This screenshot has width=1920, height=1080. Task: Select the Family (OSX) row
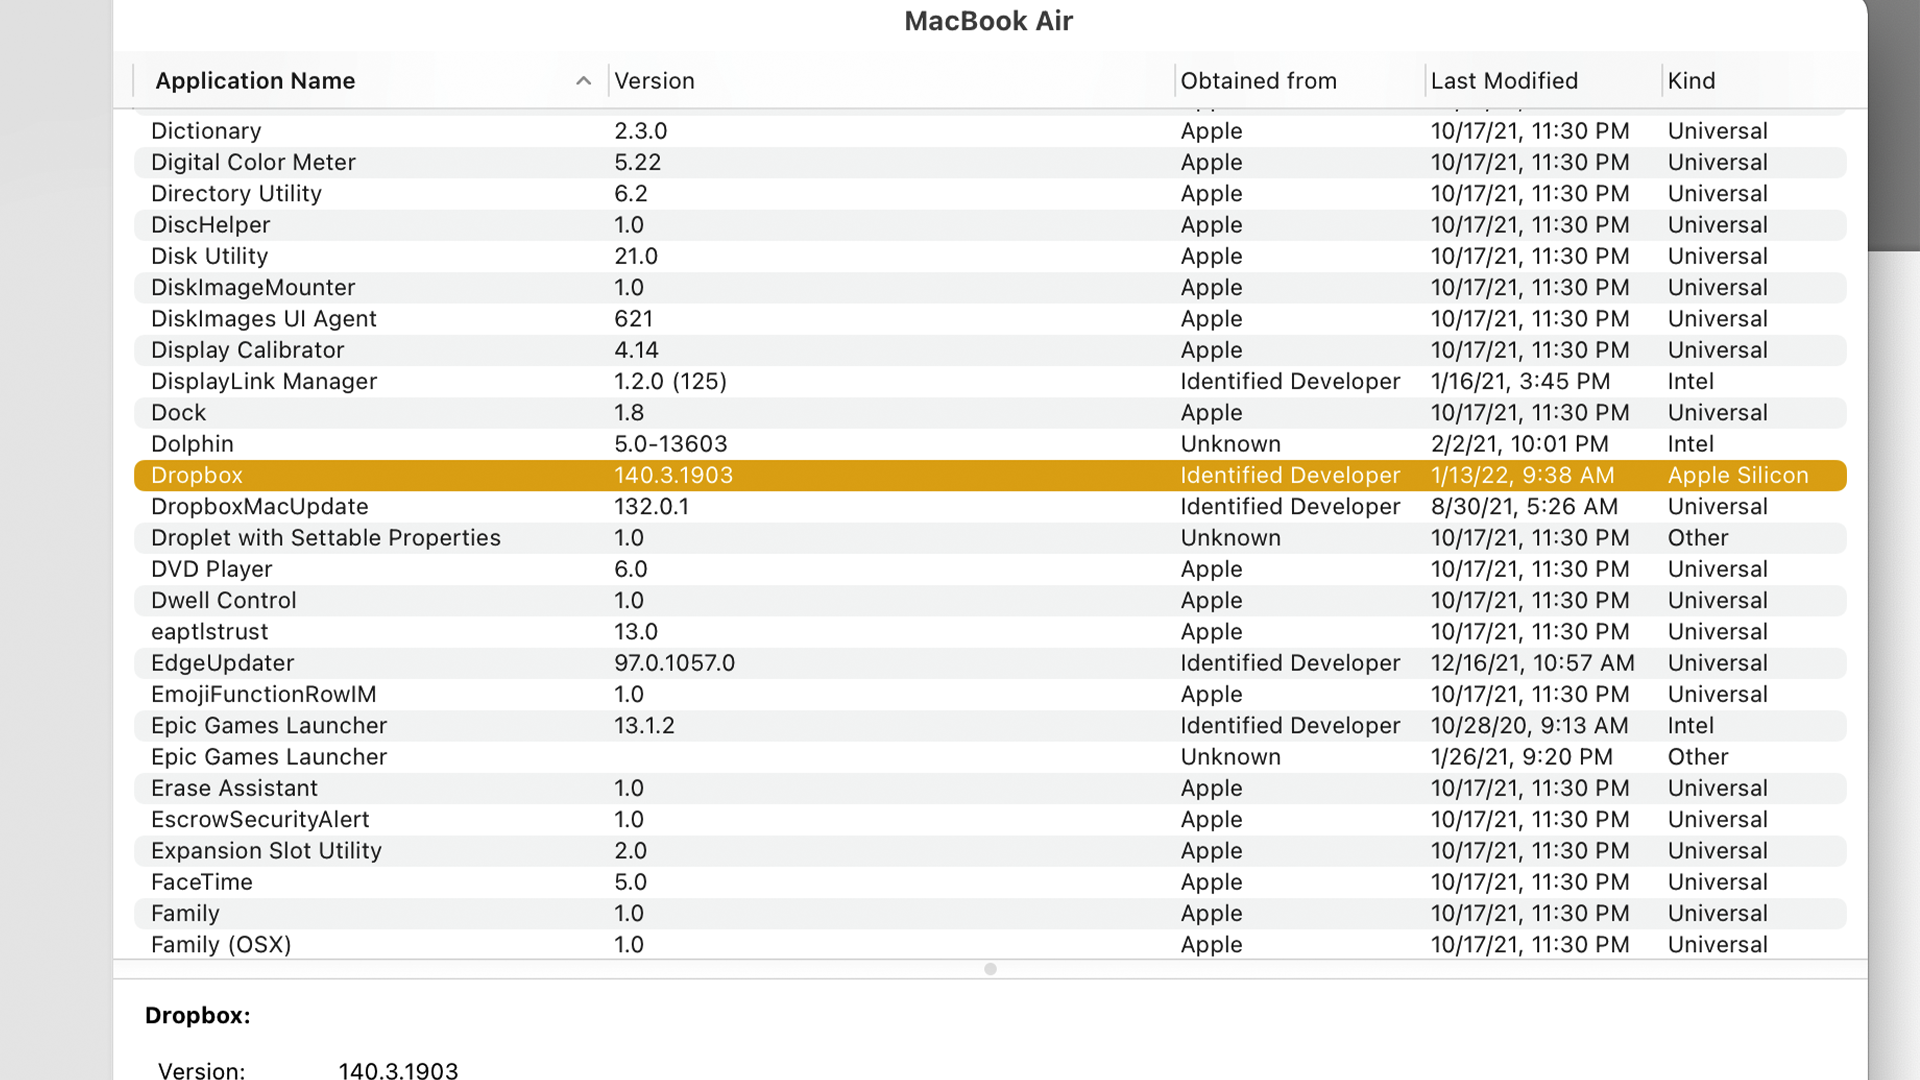(x=990, y=945)
